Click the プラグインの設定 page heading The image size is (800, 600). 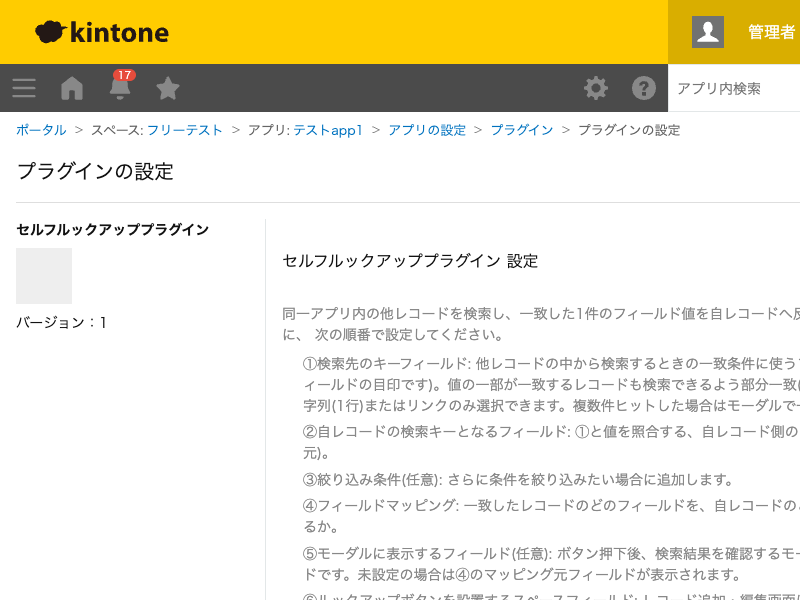tap(95, 171)
